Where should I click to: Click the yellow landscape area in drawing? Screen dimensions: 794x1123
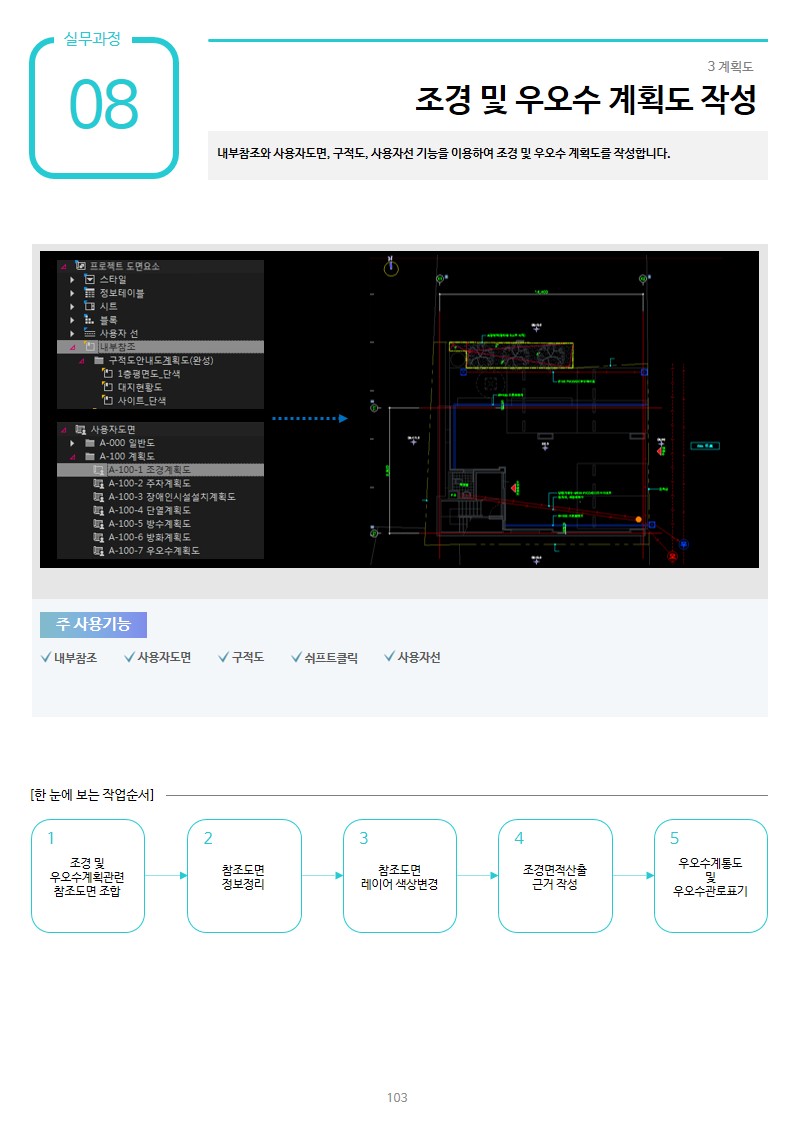tap(510, 356)
